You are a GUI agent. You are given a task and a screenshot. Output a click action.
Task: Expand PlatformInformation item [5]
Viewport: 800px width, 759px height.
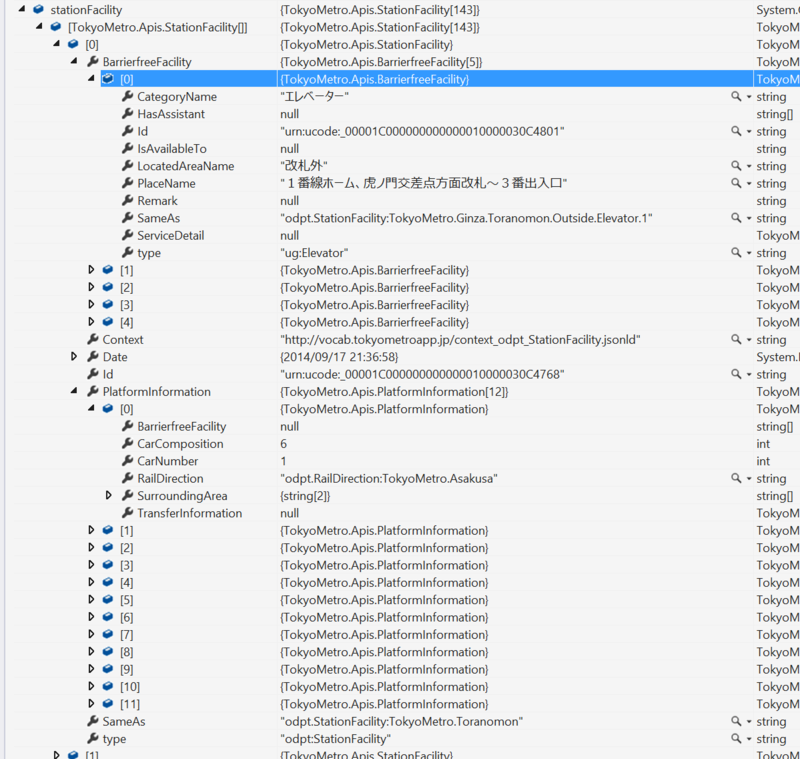91,599
